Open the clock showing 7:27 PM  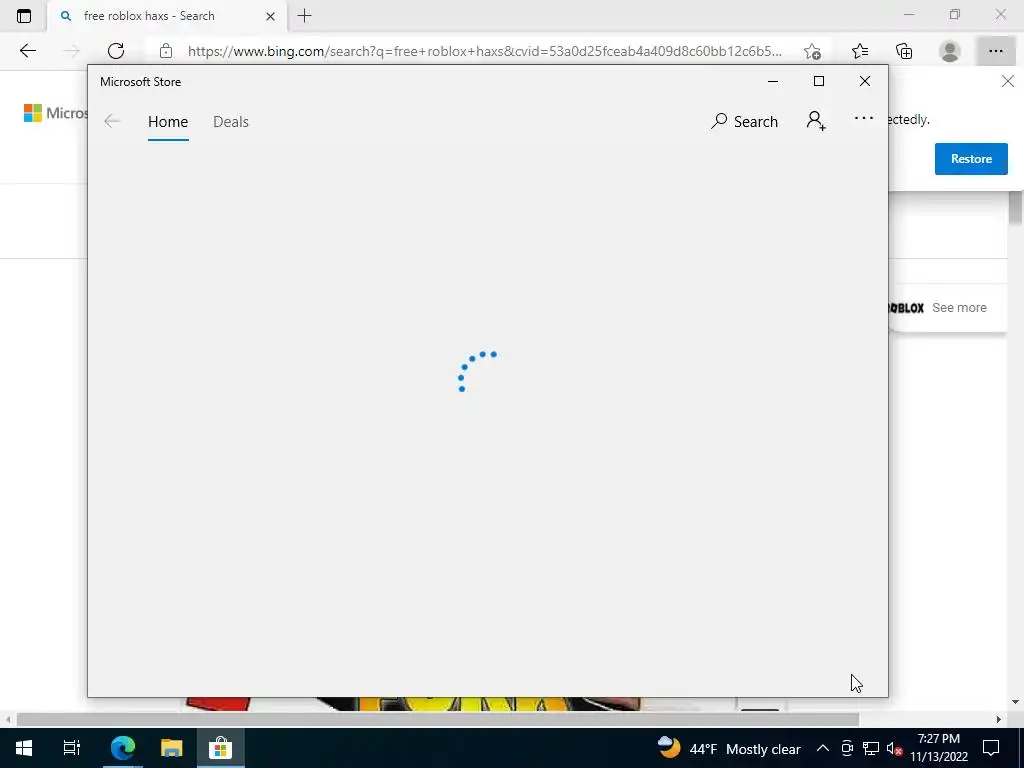tap(938, 748)
